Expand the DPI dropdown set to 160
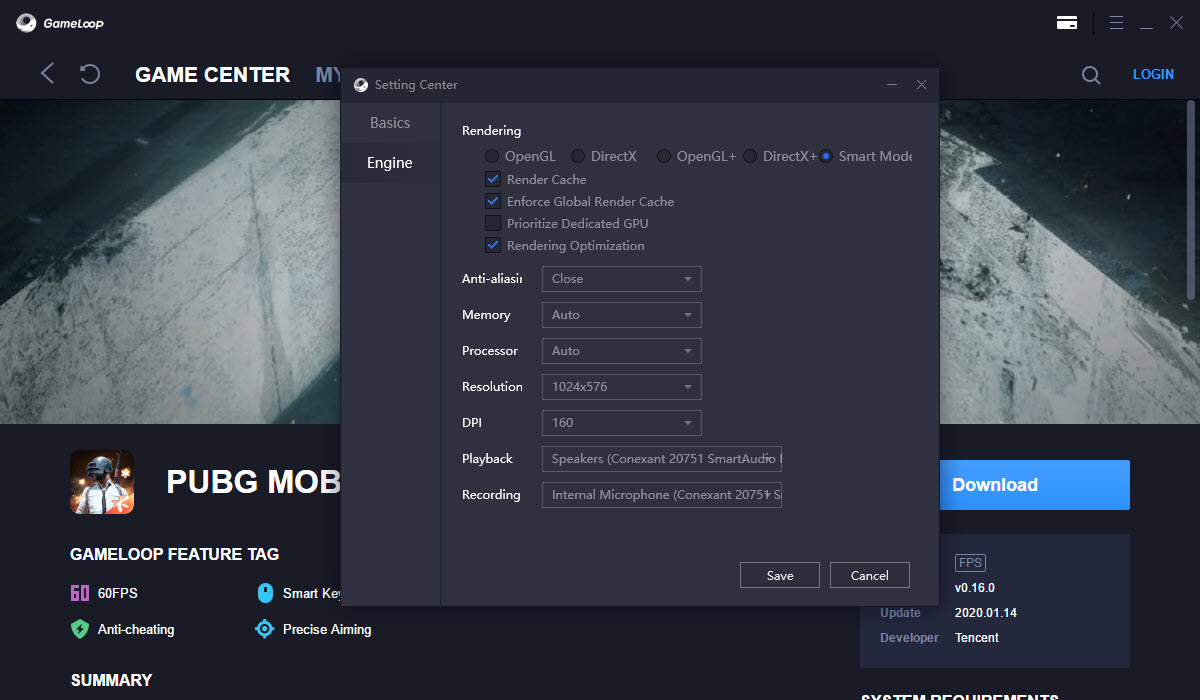1200x700 pixels. coord(621,423)
